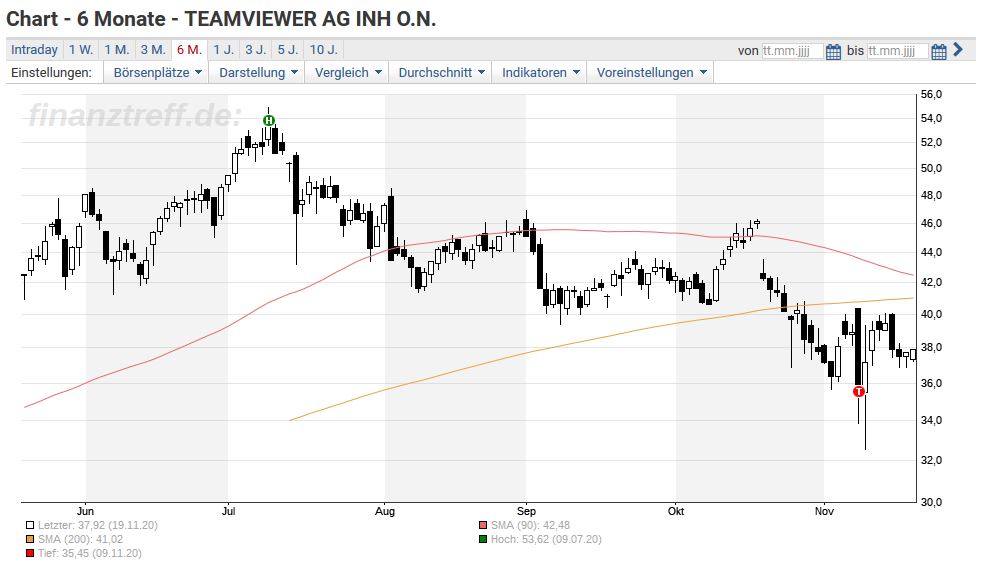Click the red Tief legend swatch
The width and height of the screenshot is (985, 564).
coord(30,553)
